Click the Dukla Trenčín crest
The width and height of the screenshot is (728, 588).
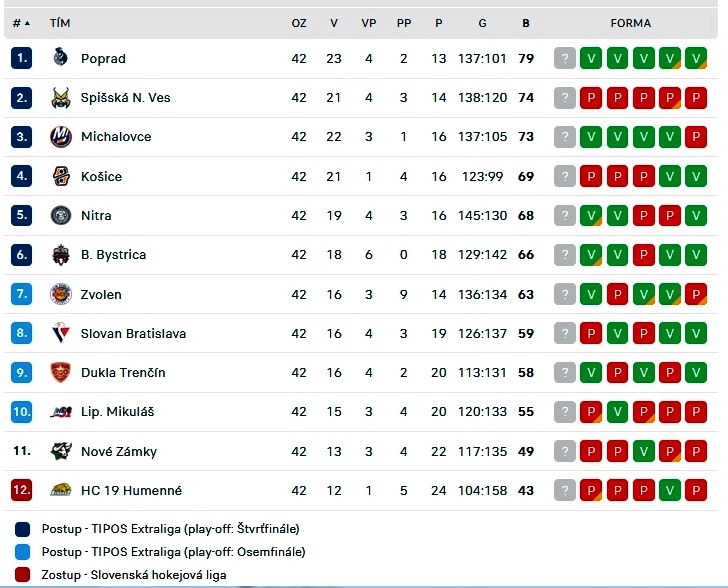click(x=61, y=372)
